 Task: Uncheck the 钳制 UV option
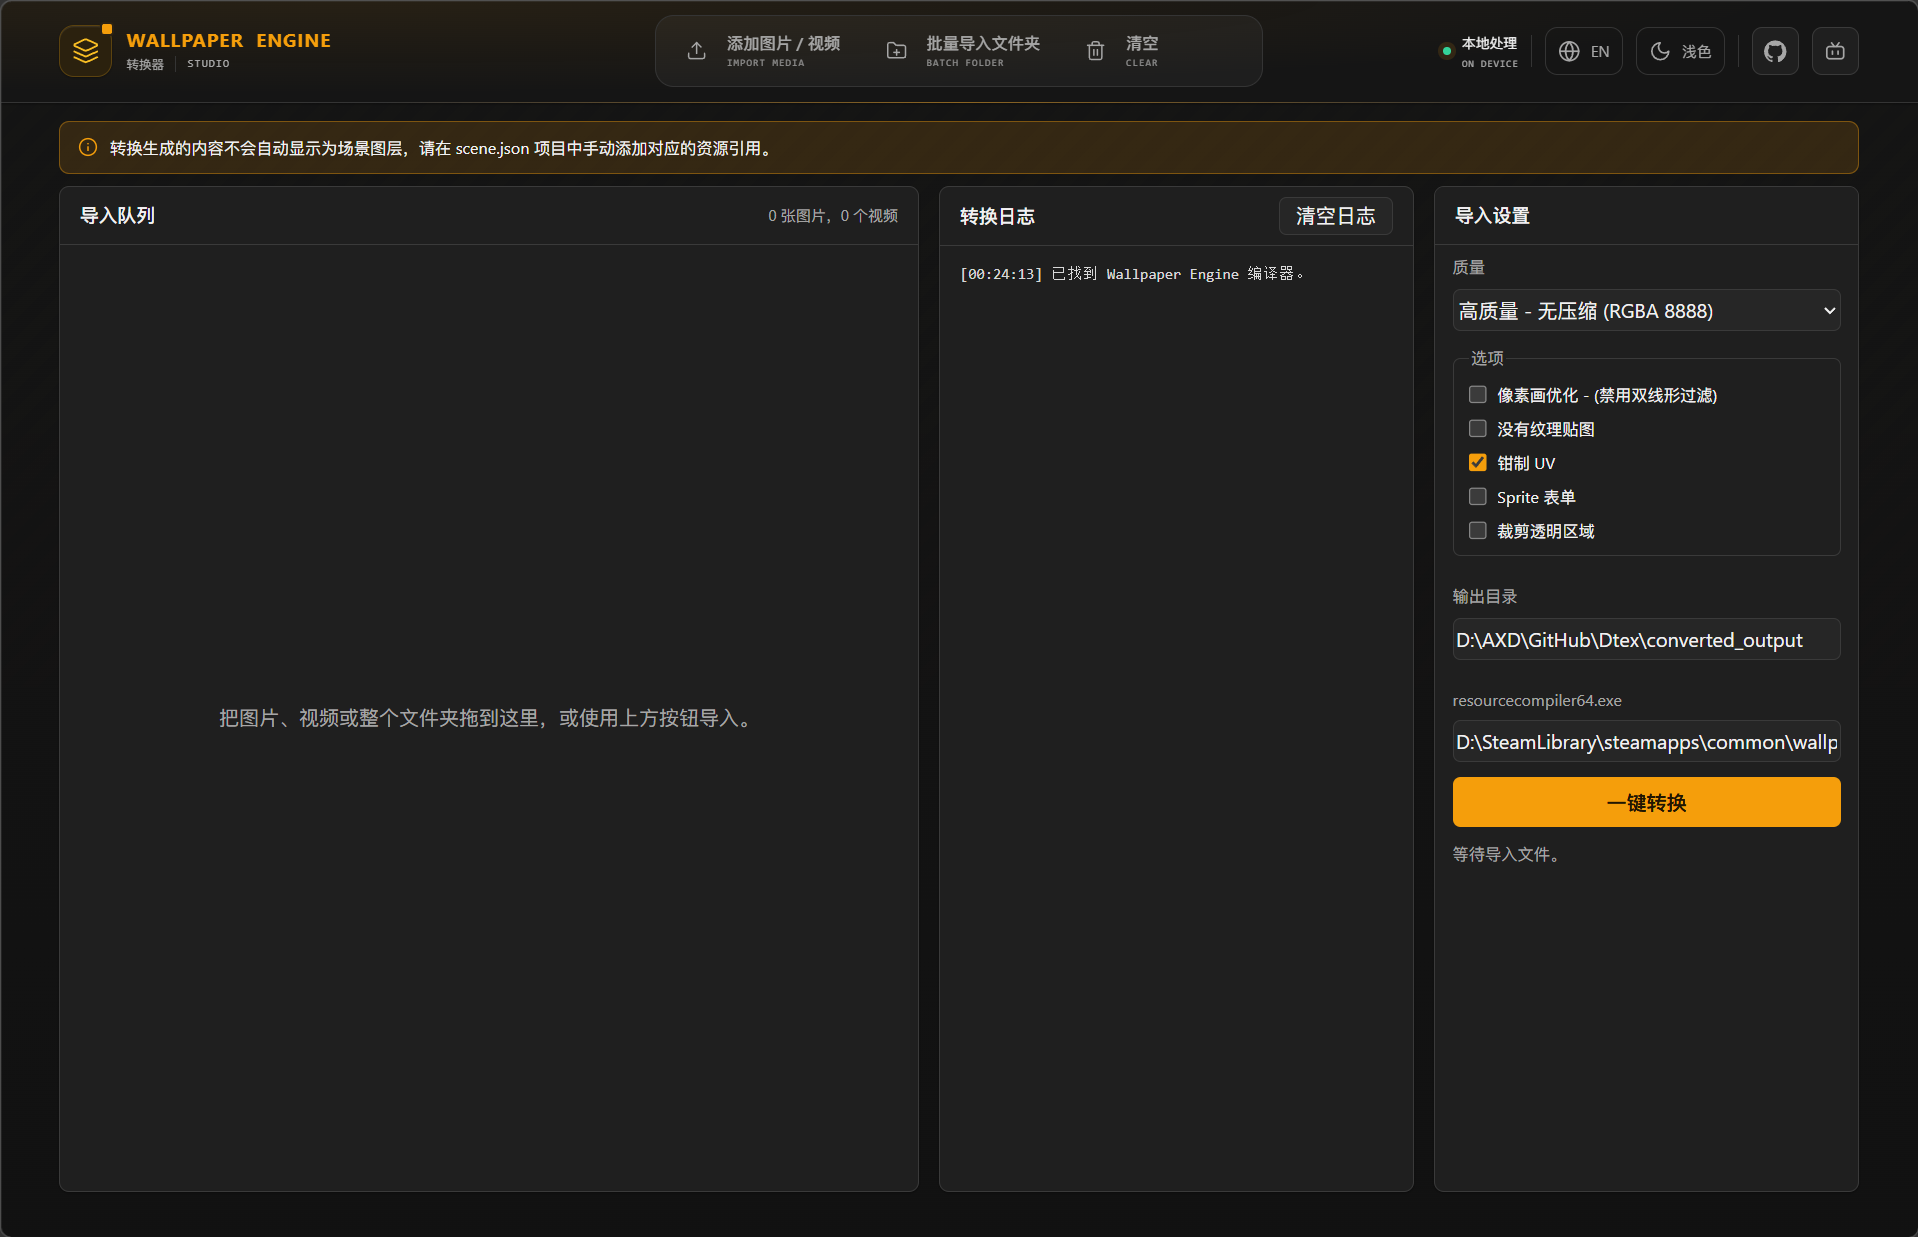[1477, 462]
